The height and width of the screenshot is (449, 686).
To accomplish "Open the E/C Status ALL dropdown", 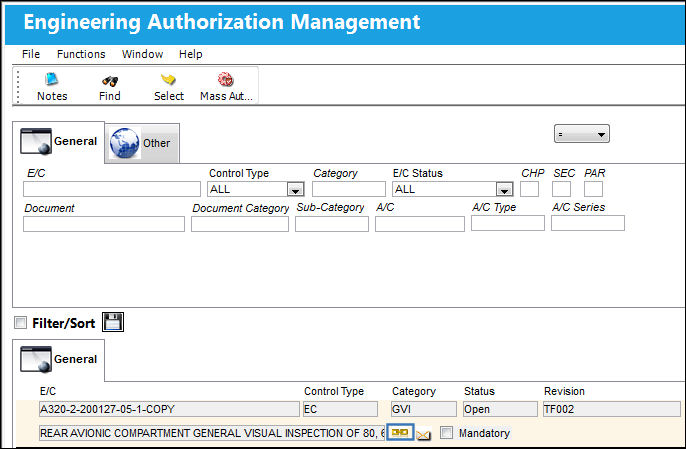I will pos(504,189).
